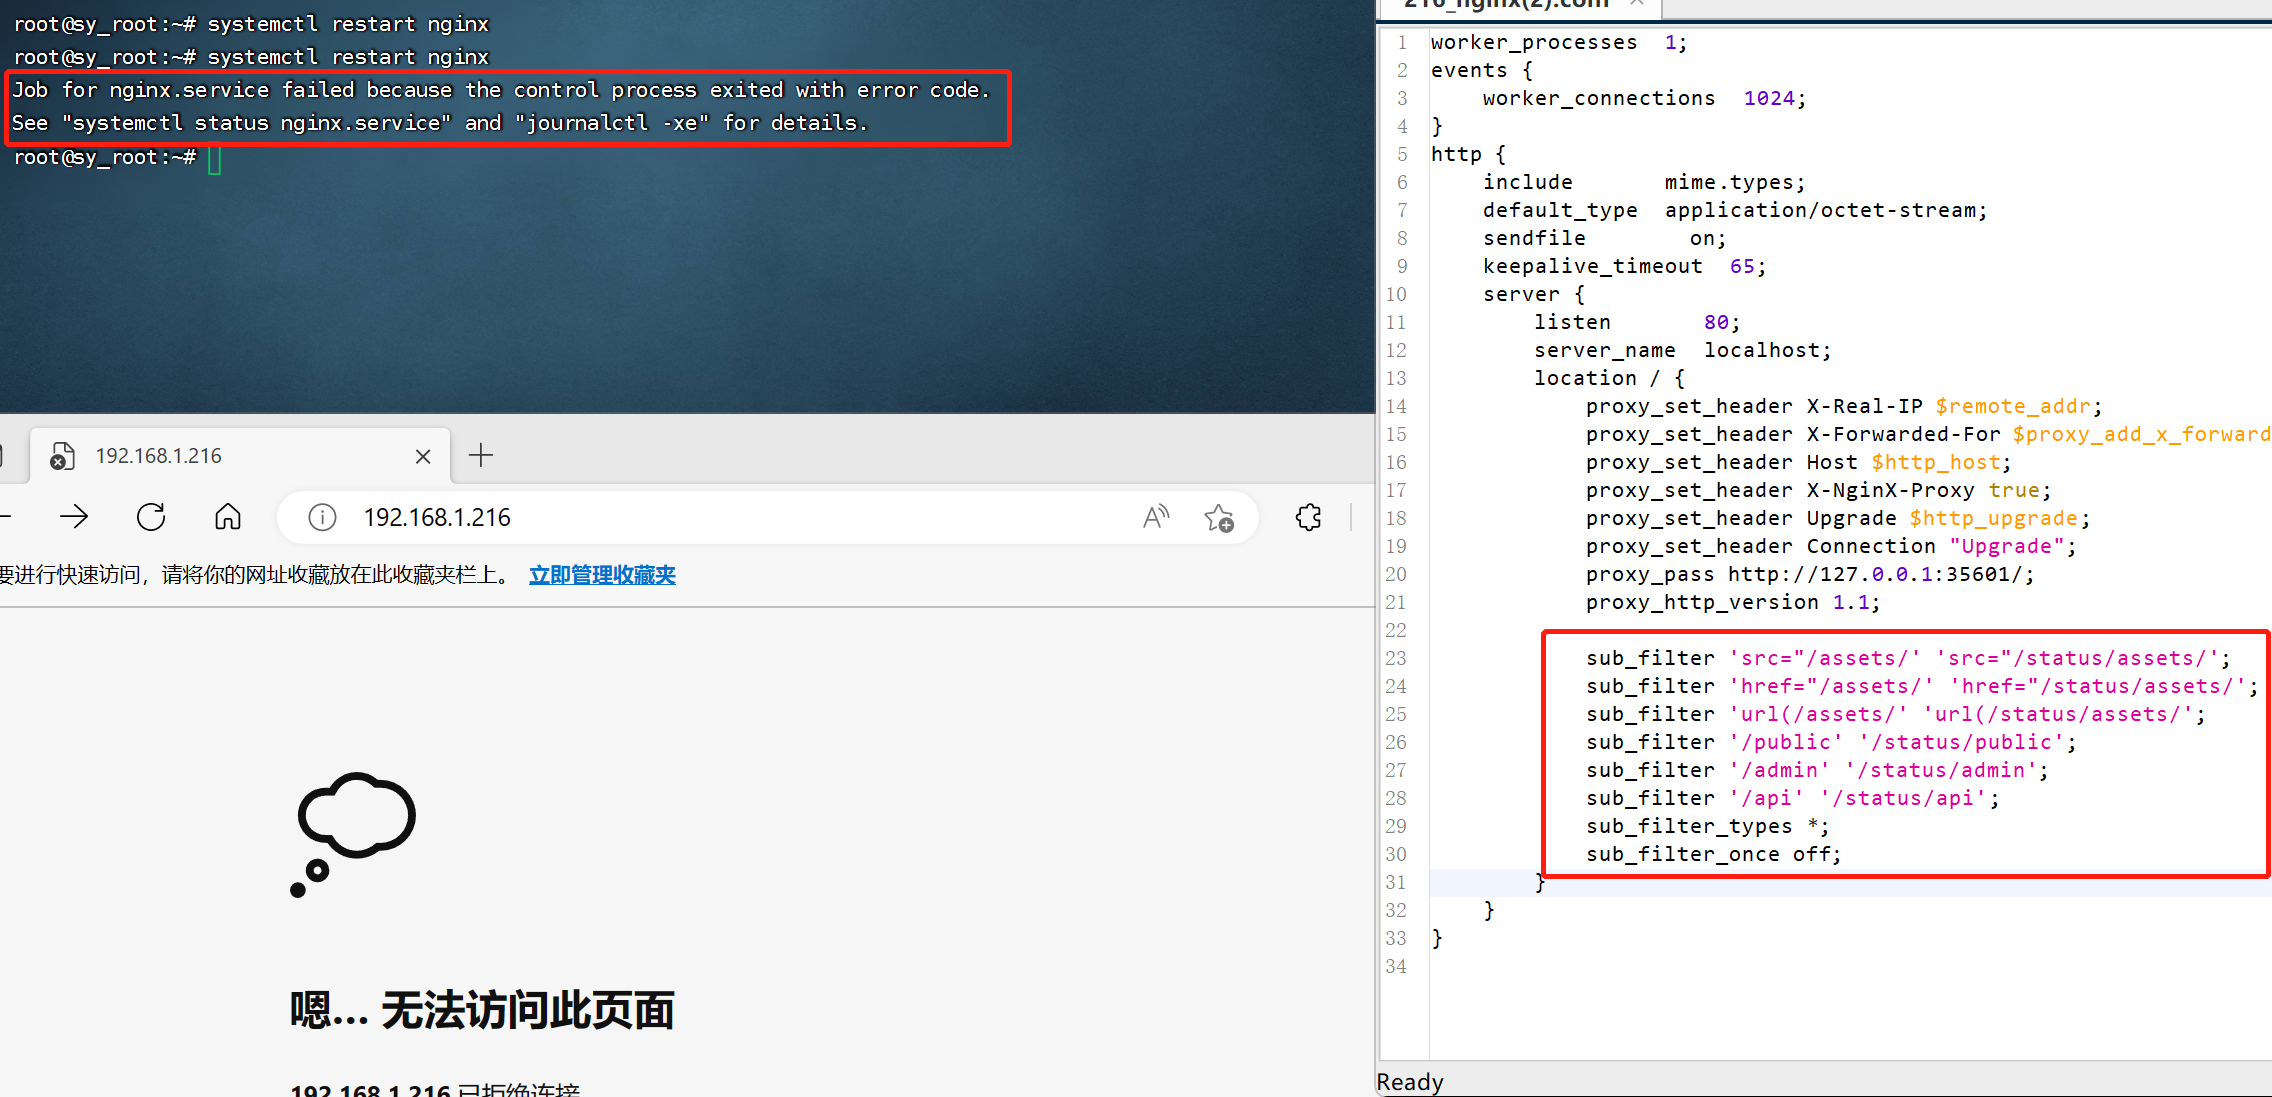Click the proxy_pass http://127.0.0.1:35601/ line

click(x=1810, y=574)
